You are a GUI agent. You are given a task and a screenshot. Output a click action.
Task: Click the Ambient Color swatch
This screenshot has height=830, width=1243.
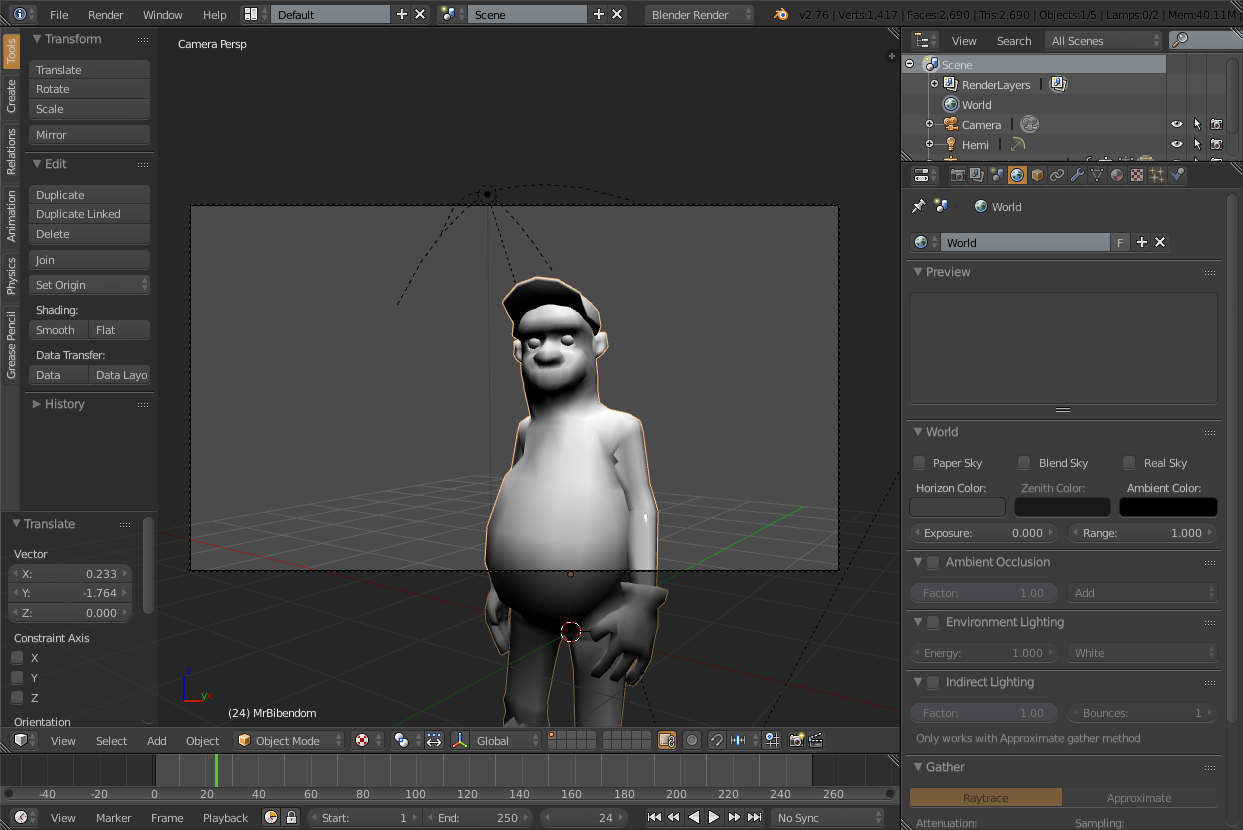point(1168,507)
